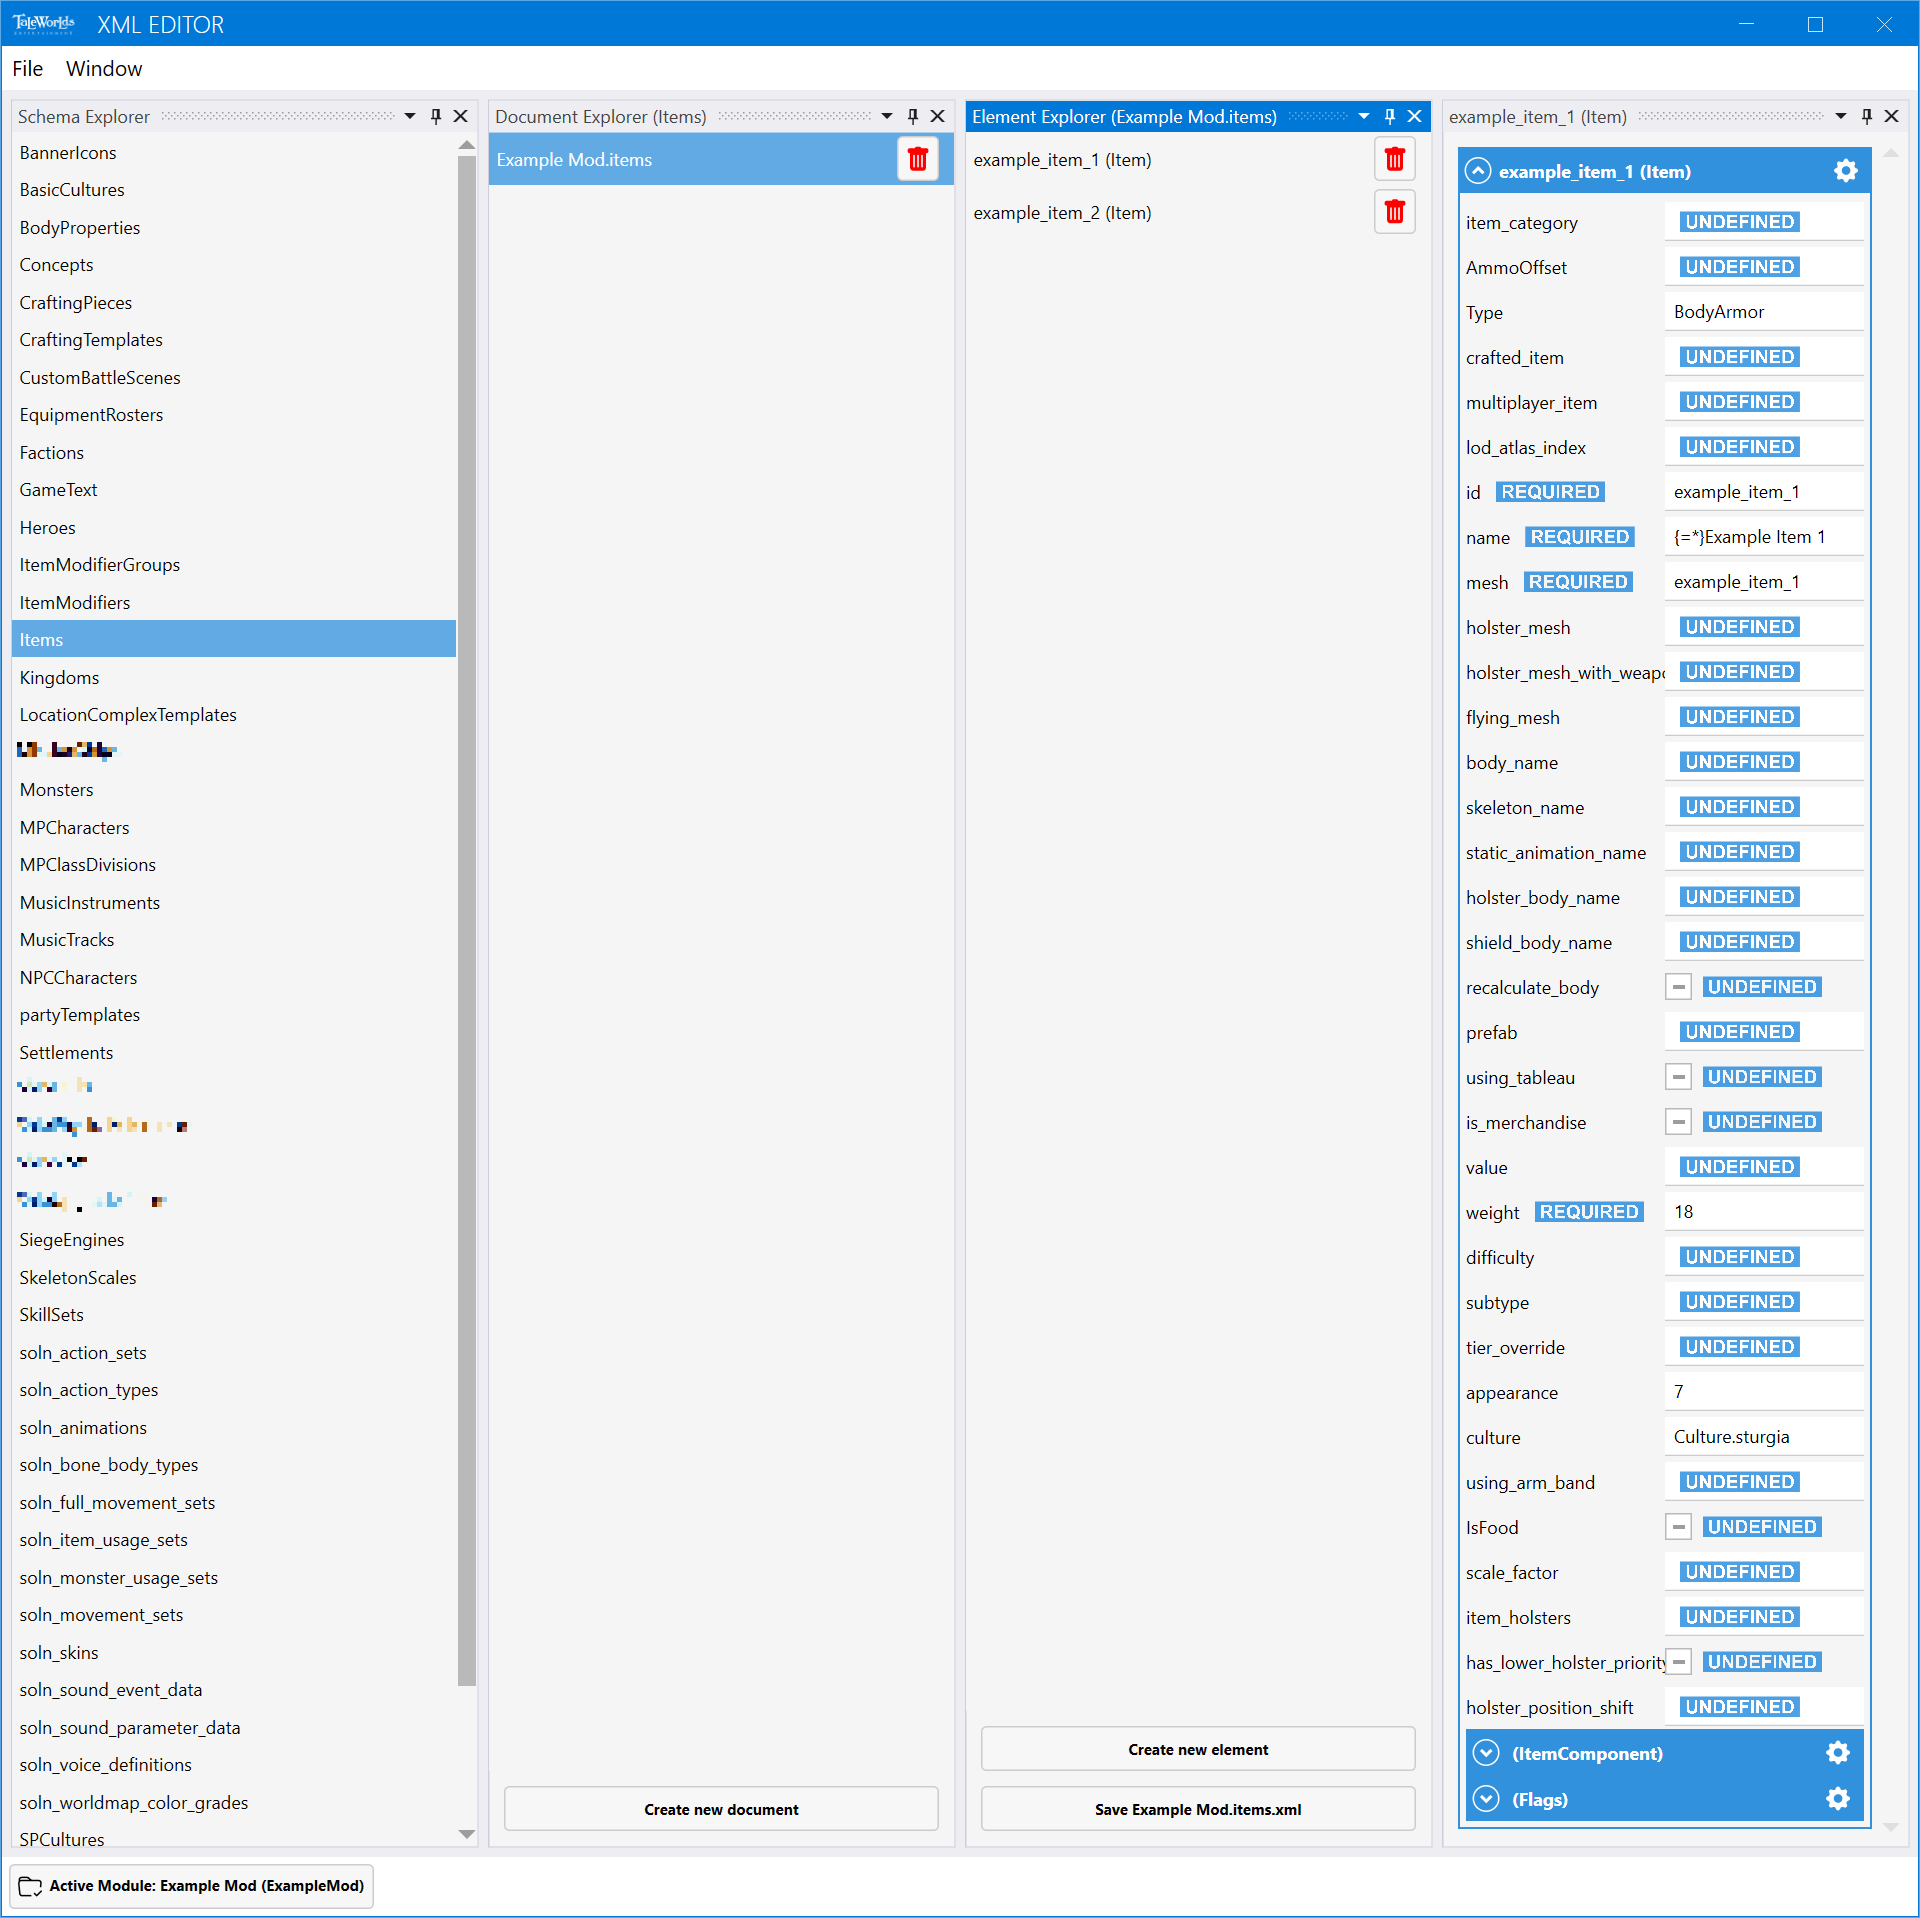The height and width of the screenshot is (1918, 1920).
Task: Delete example_item_2 with its trash icon
Action: pyautogui.click(x=1394, y=212)
